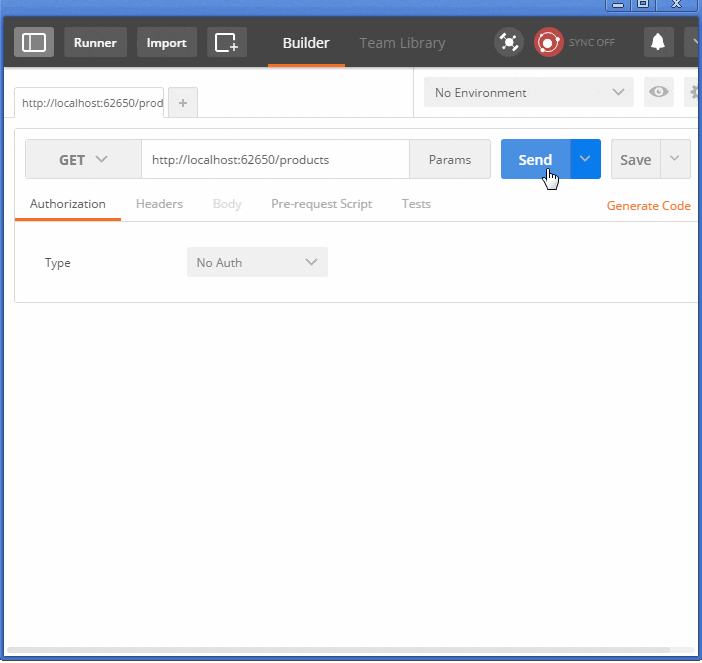This screenshot has width=702, height=663.
Task: Select the localhost:62650 request tab
Action: coord(90,103)
